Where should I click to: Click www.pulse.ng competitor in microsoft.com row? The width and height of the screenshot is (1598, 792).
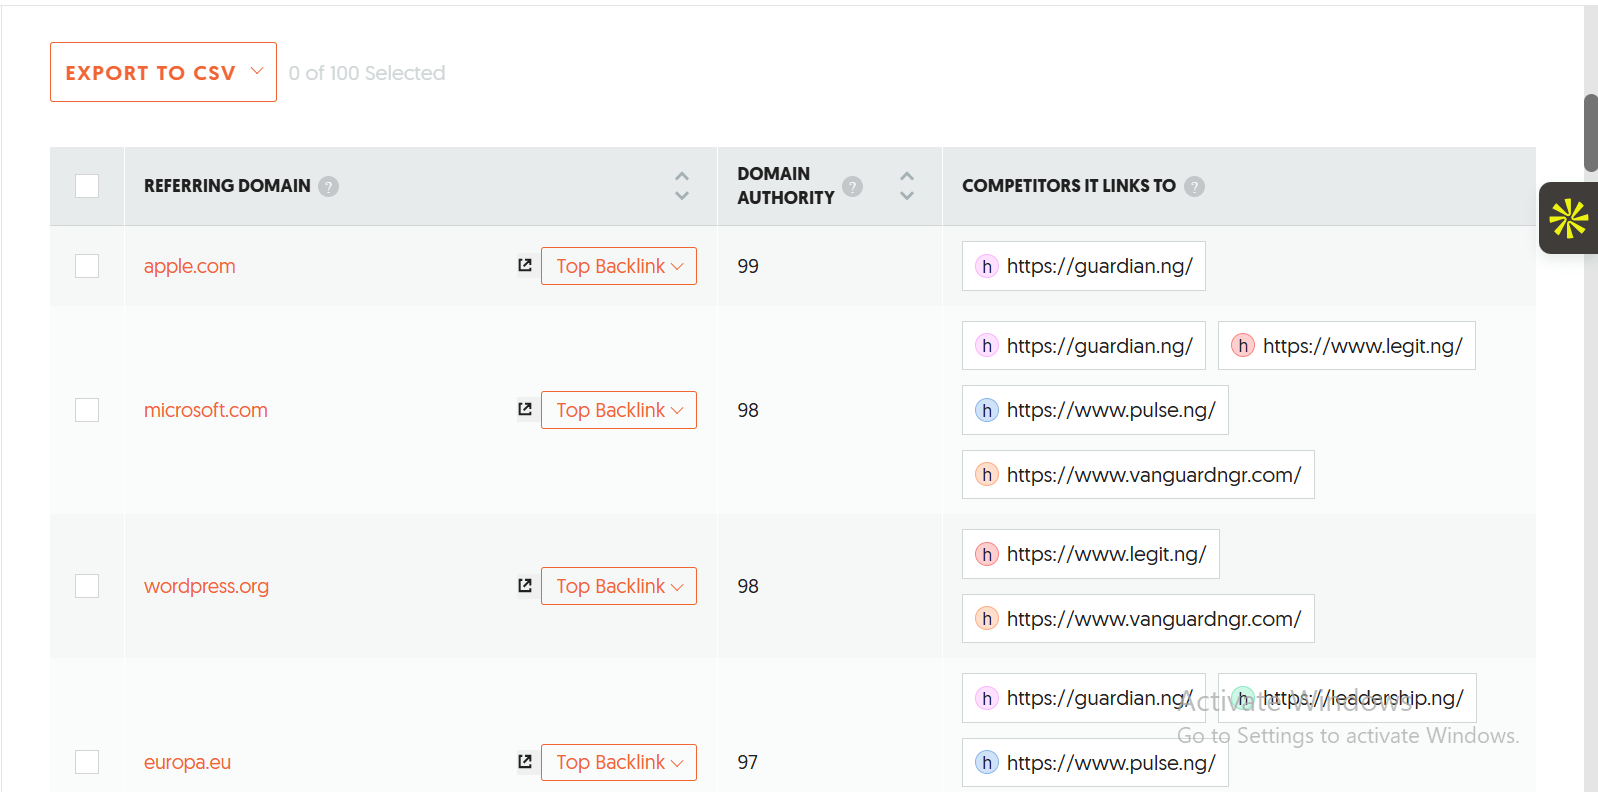pos(1095,410)
